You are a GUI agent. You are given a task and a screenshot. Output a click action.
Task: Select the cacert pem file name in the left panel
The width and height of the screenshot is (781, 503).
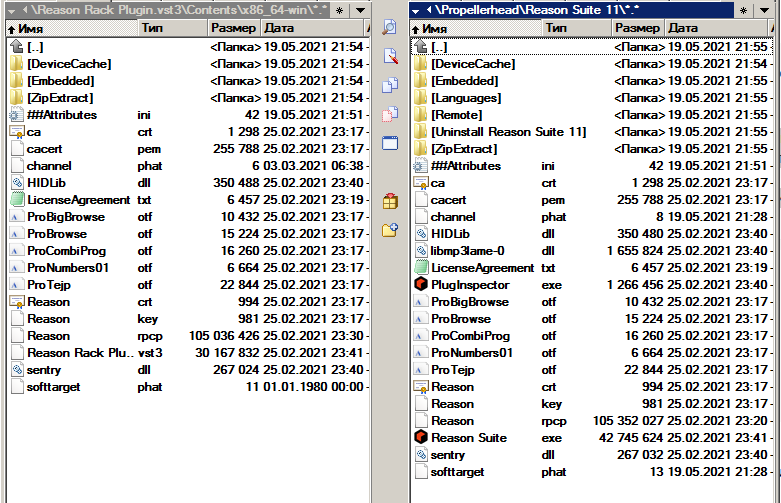(44, 149)
